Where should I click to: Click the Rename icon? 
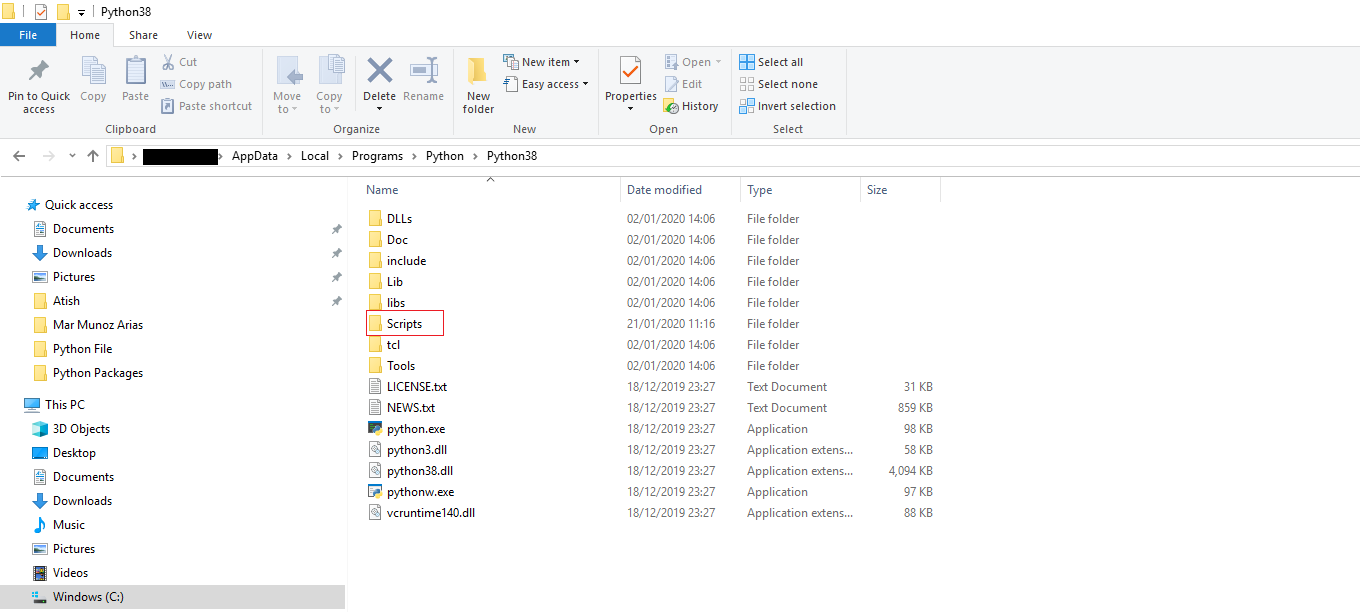(423, 75)
